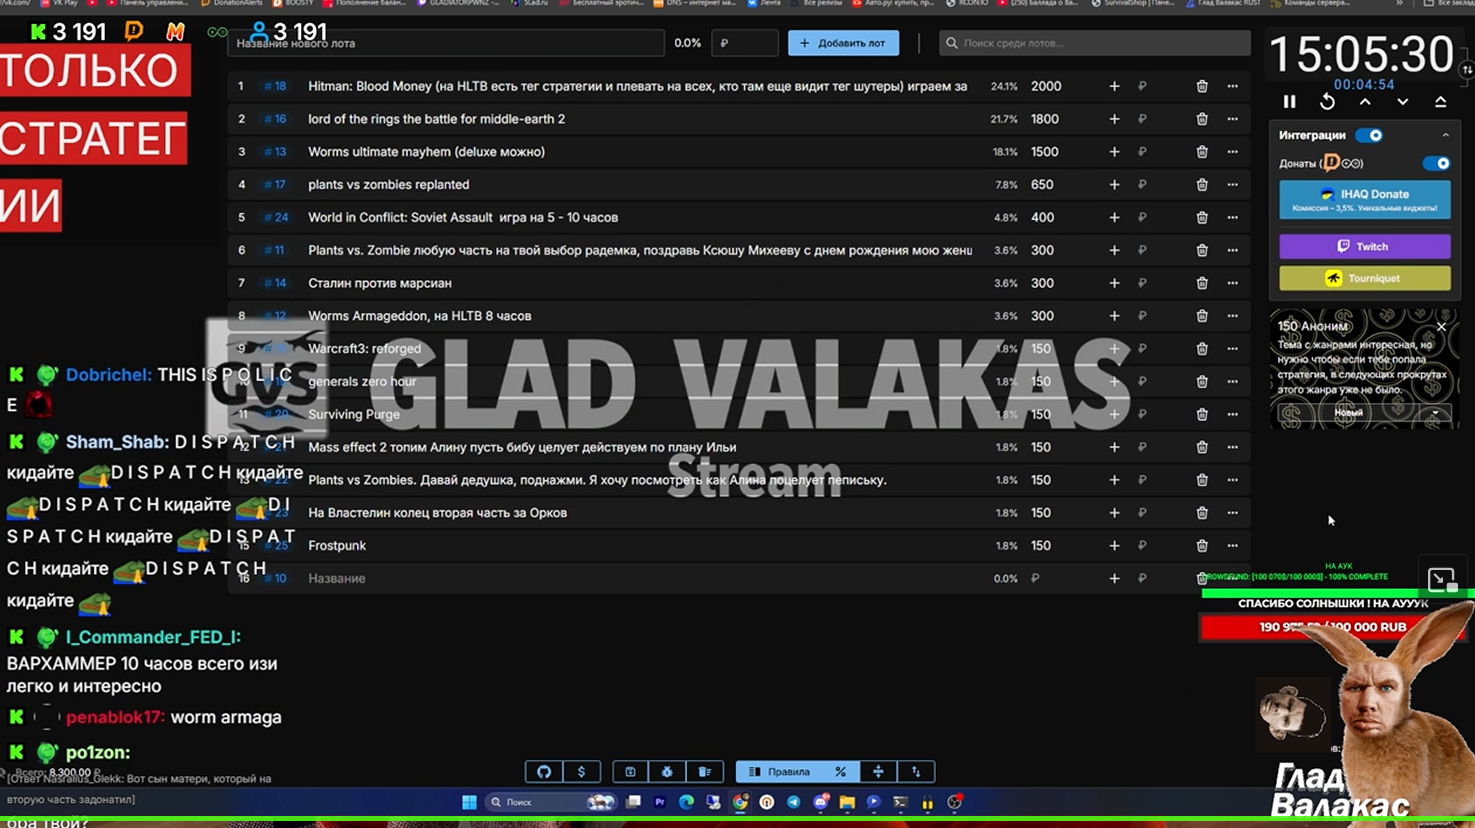Click the 650 amount of plants vs zombies replanted
This screenshot has width=1475, height=828.
coord(1041,185)
